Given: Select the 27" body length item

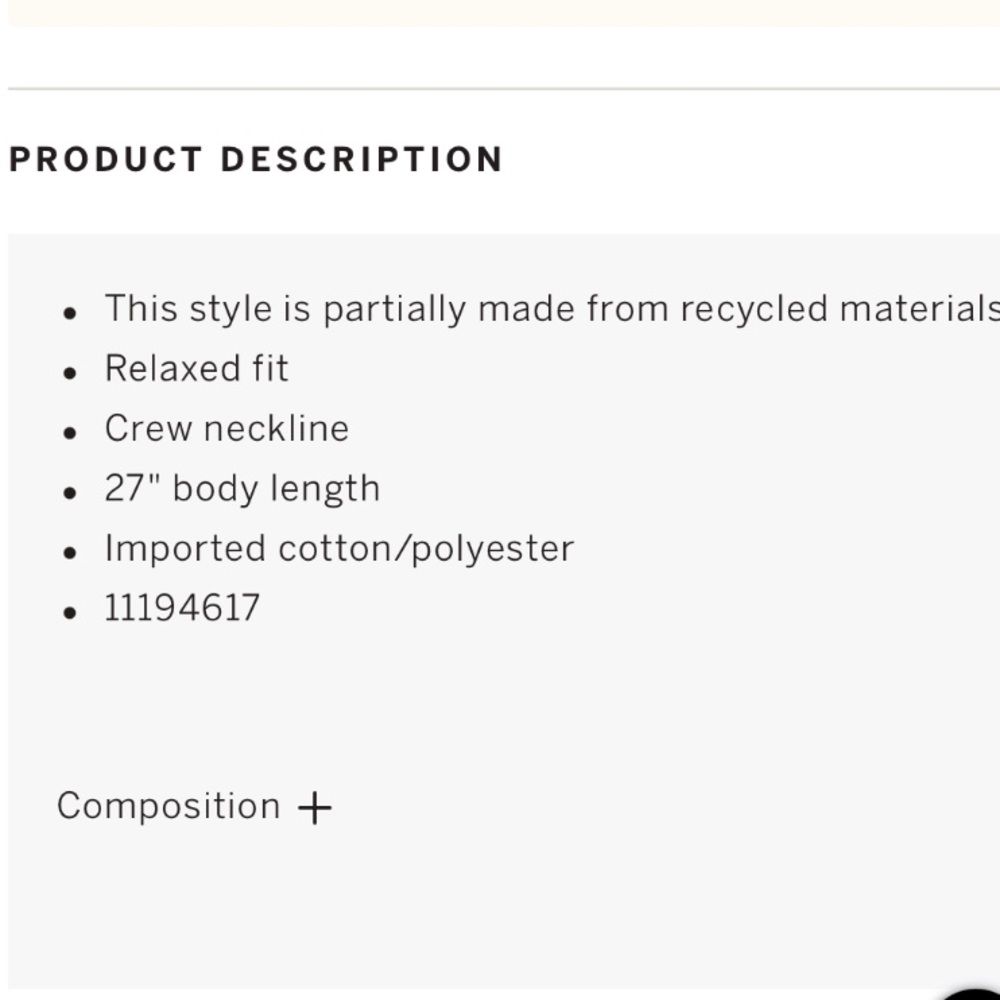Looking at the screenshot, I should tap(242, 489).
